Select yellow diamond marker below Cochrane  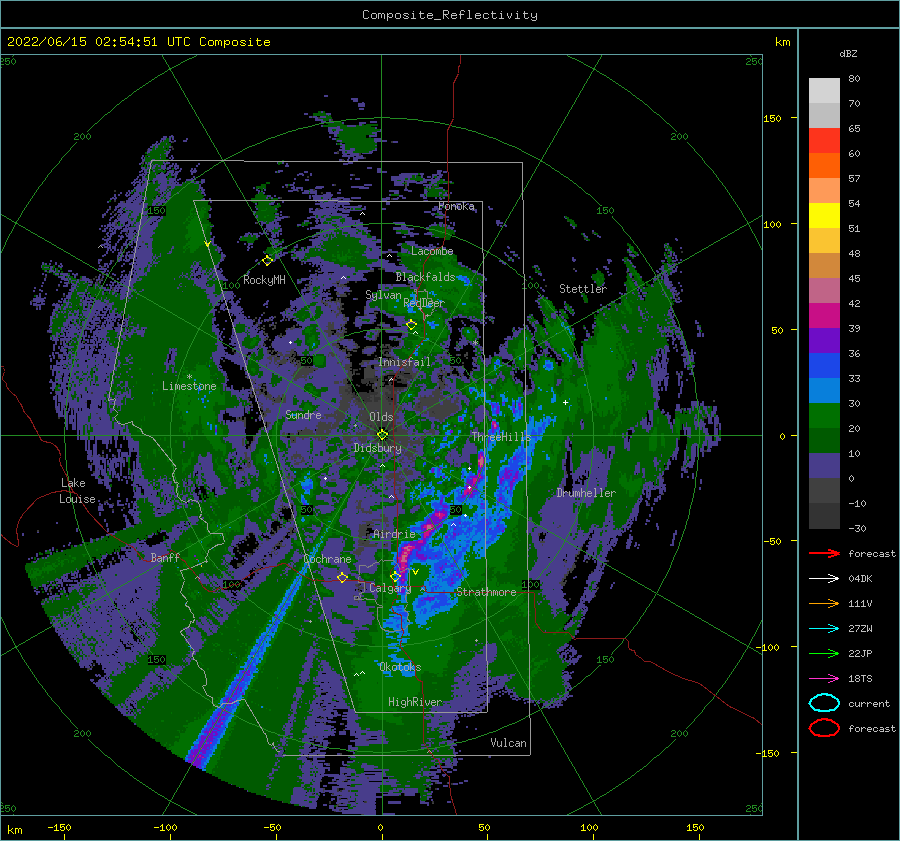[342, 577]
